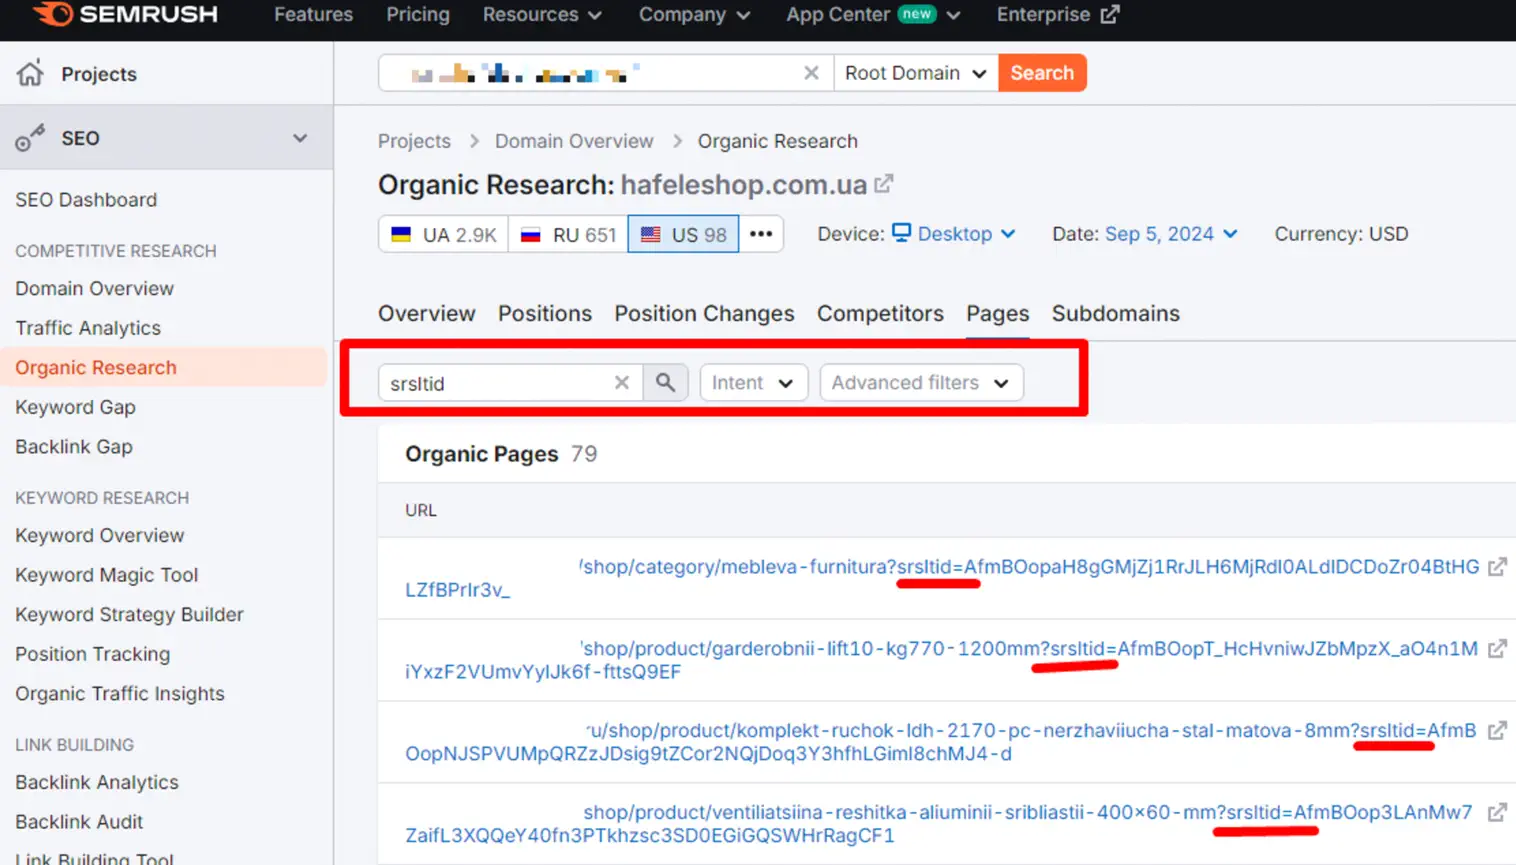The image size is (1516, 865).
Task: Go to Domain Overview breadcrumb
Action: click(x=574, y=141)
